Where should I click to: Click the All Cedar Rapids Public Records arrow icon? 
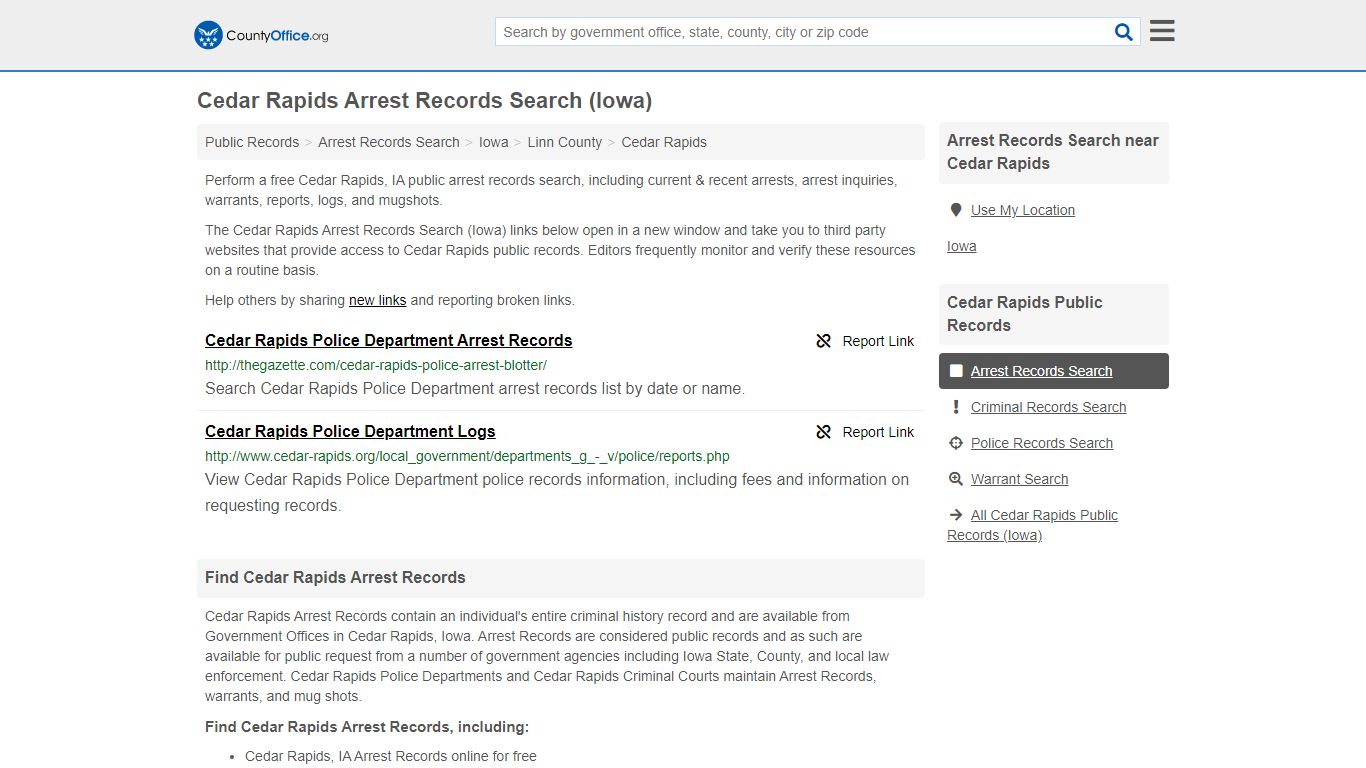[956, 515]
